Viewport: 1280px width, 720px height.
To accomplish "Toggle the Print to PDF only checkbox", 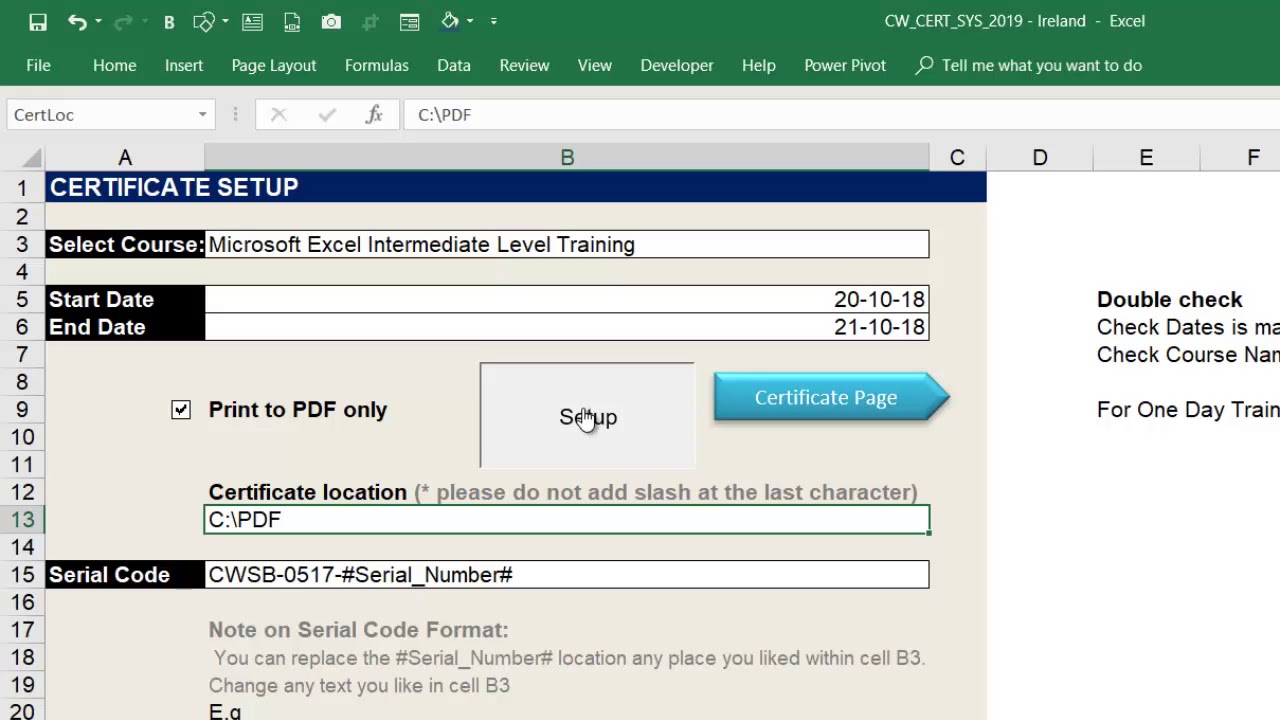I will [181, 410].
